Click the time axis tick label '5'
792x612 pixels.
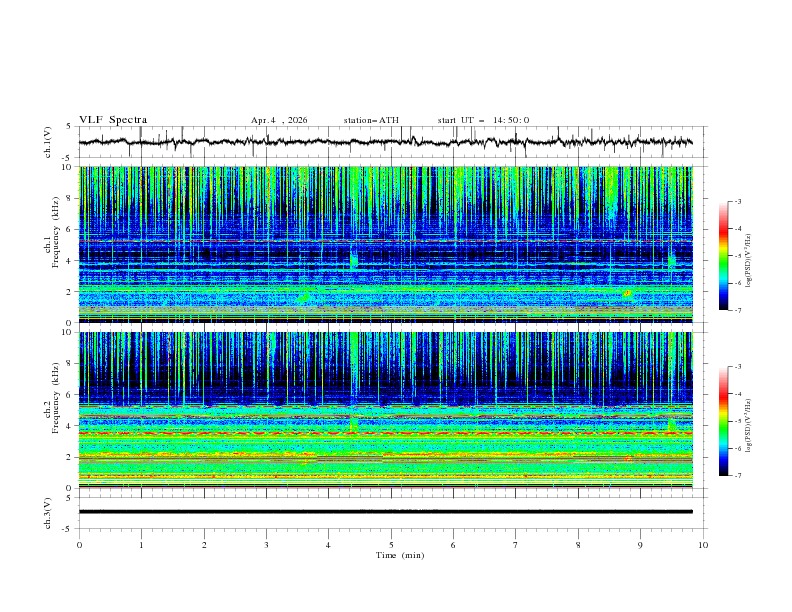[x=391, y=545]
